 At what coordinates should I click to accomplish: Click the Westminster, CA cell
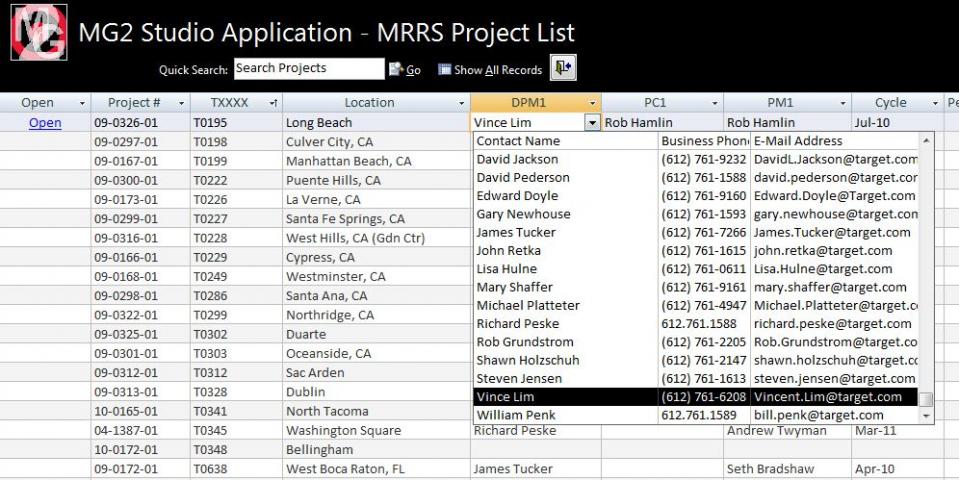[377, 276]
